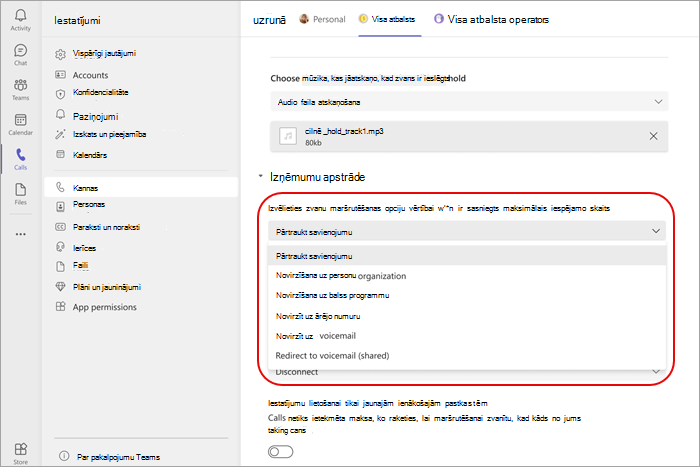Click the info icon next to Par pakalpojumu Teams

click(x=64, y=456)
